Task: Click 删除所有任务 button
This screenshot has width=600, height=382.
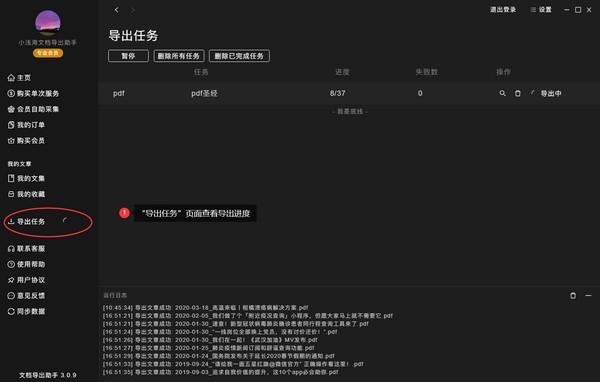Action: (x=179, y=56)
